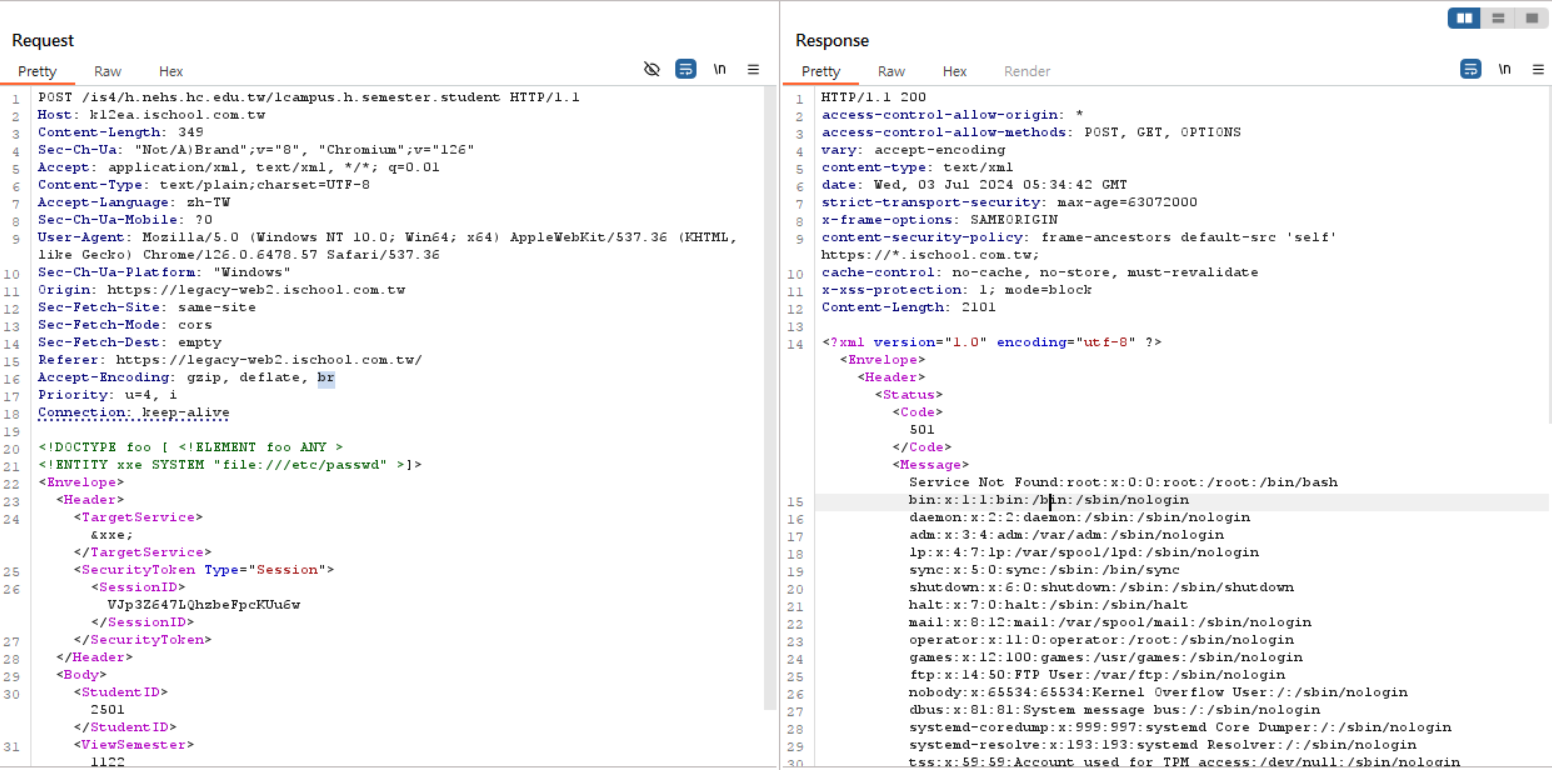1552x770 pixels.
Task: Click the Host header line k12ea.ischool.com.tw
Action: coord(151,115)
